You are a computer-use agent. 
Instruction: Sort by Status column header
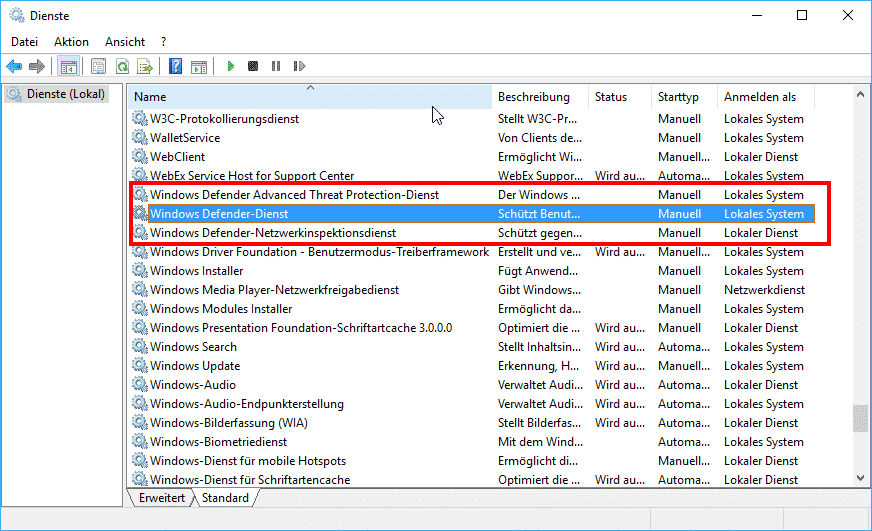click(x=620, y=97)
